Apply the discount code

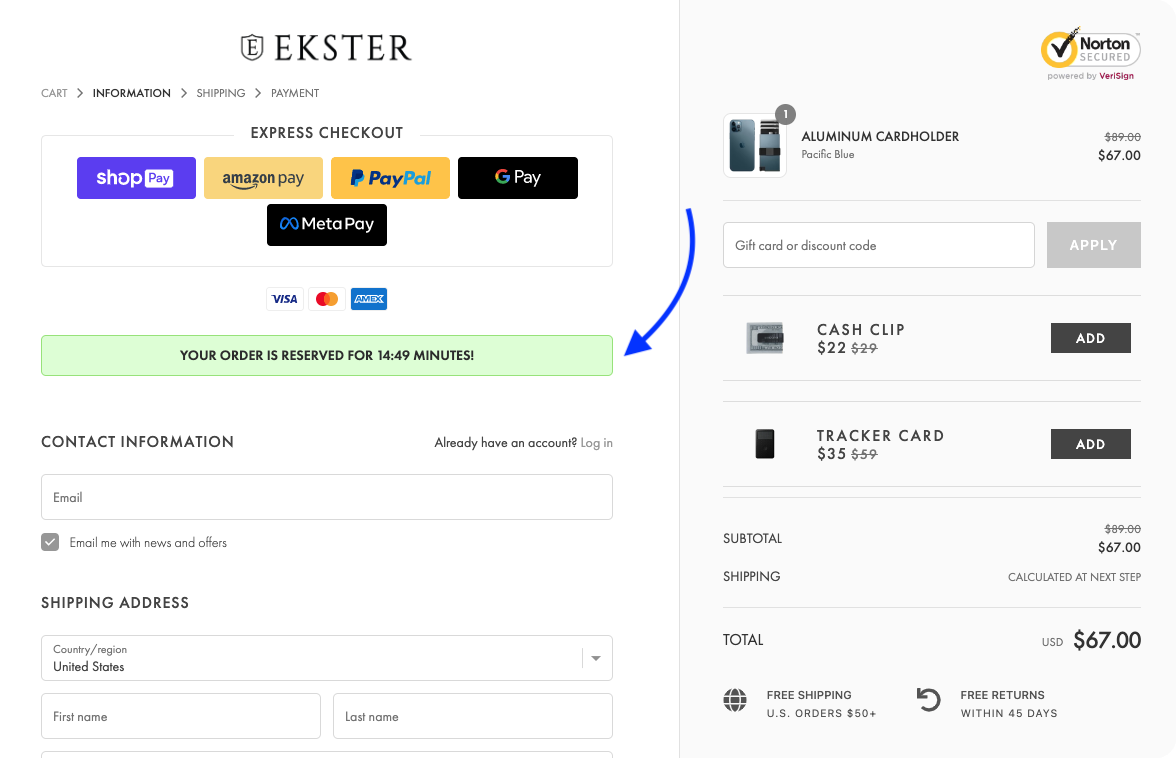(x=1094, y=245)
